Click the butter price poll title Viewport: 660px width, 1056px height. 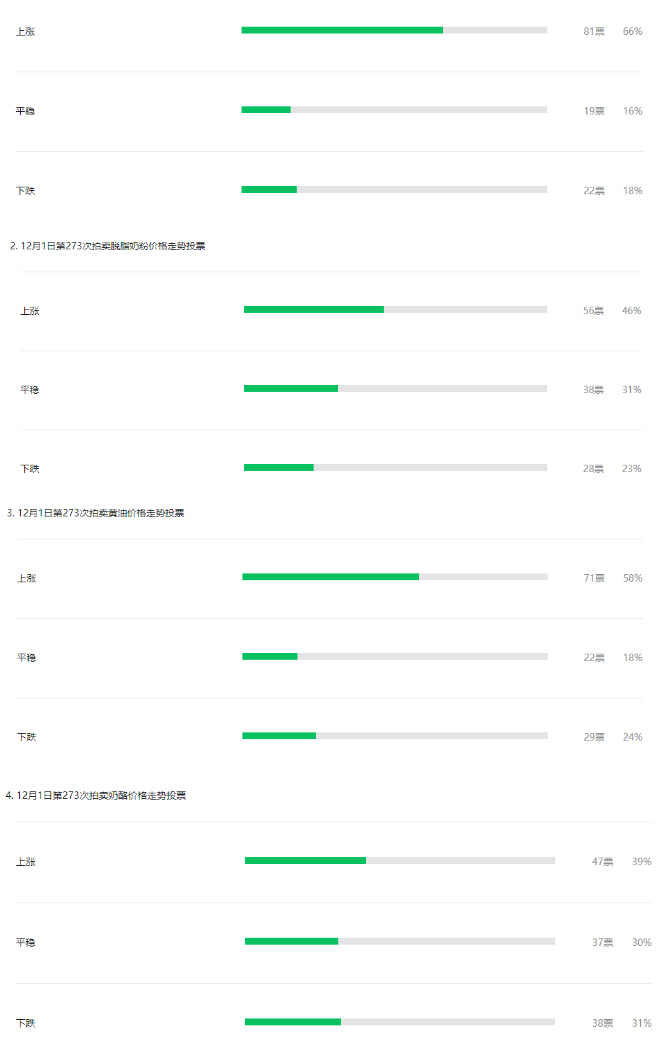[96, 513]
